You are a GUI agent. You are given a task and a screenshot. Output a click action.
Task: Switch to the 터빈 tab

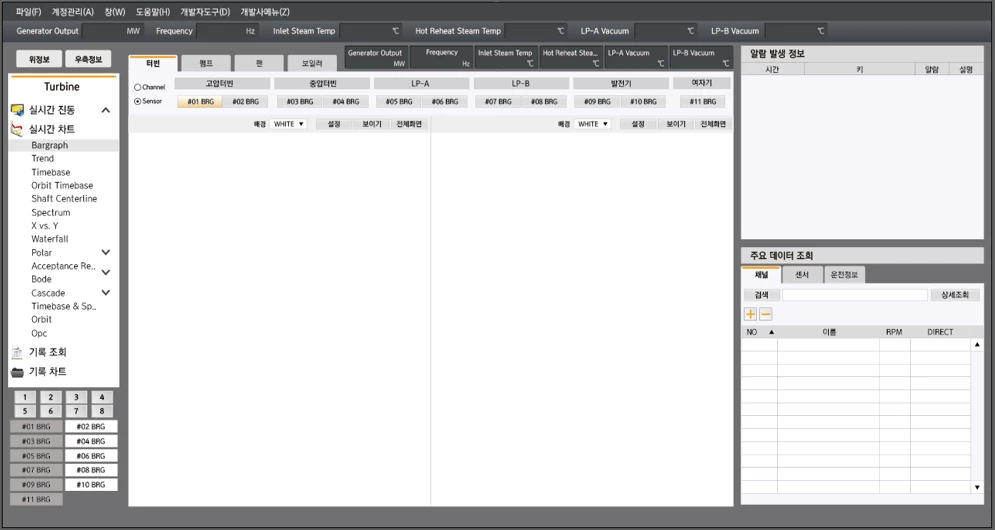pos(153,63)
